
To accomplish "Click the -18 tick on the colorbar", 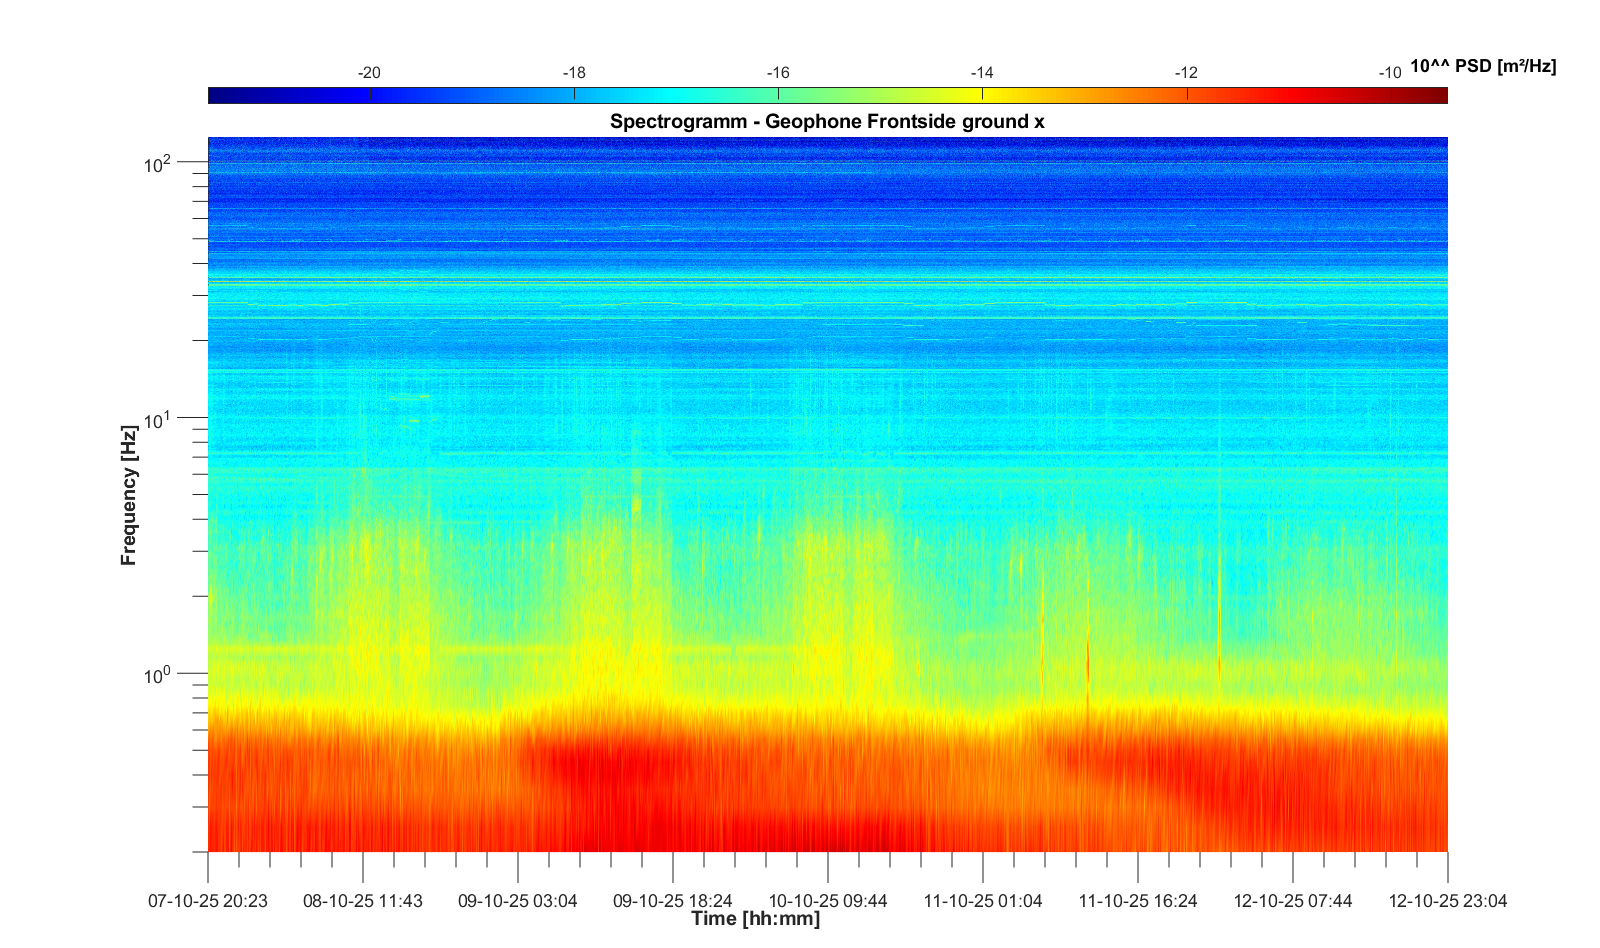I will 574,73.
